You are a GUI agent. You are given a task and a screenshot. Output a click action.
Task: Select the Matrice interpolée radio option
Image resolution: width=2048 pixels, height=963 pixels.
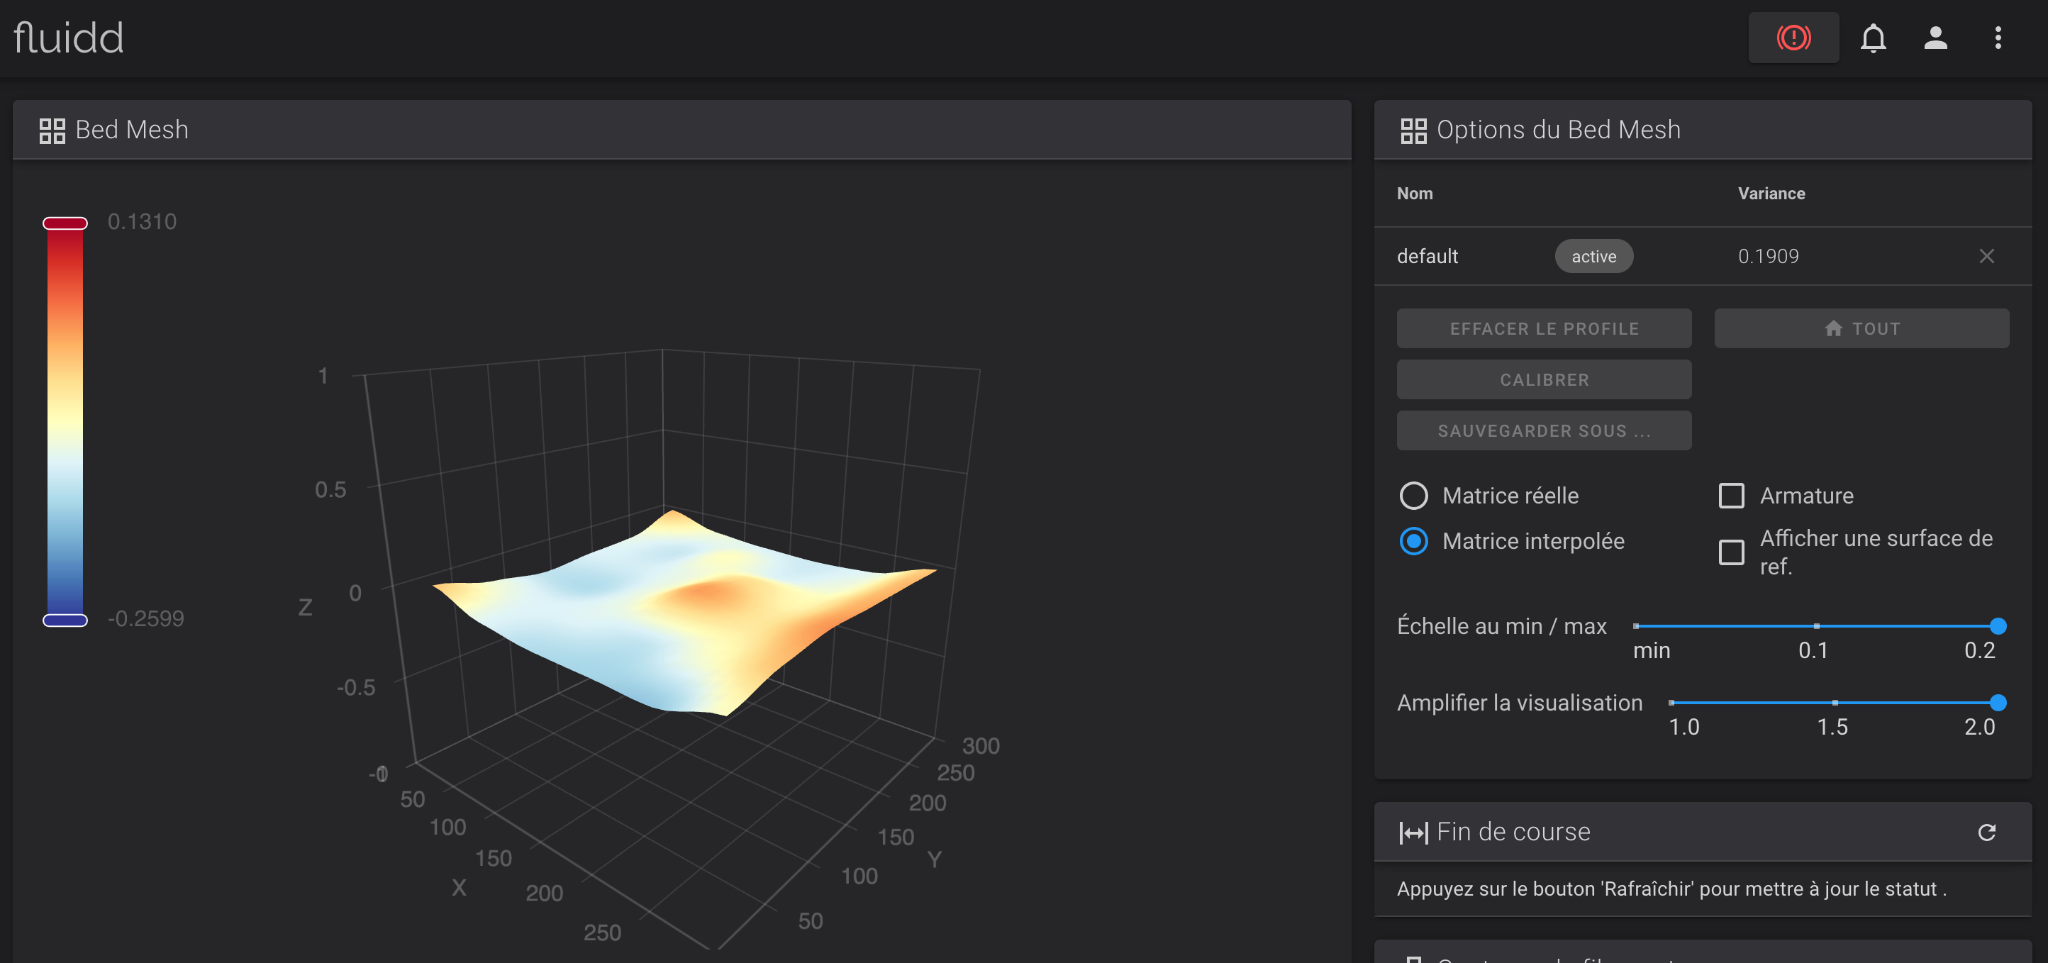click(1414, 541)
